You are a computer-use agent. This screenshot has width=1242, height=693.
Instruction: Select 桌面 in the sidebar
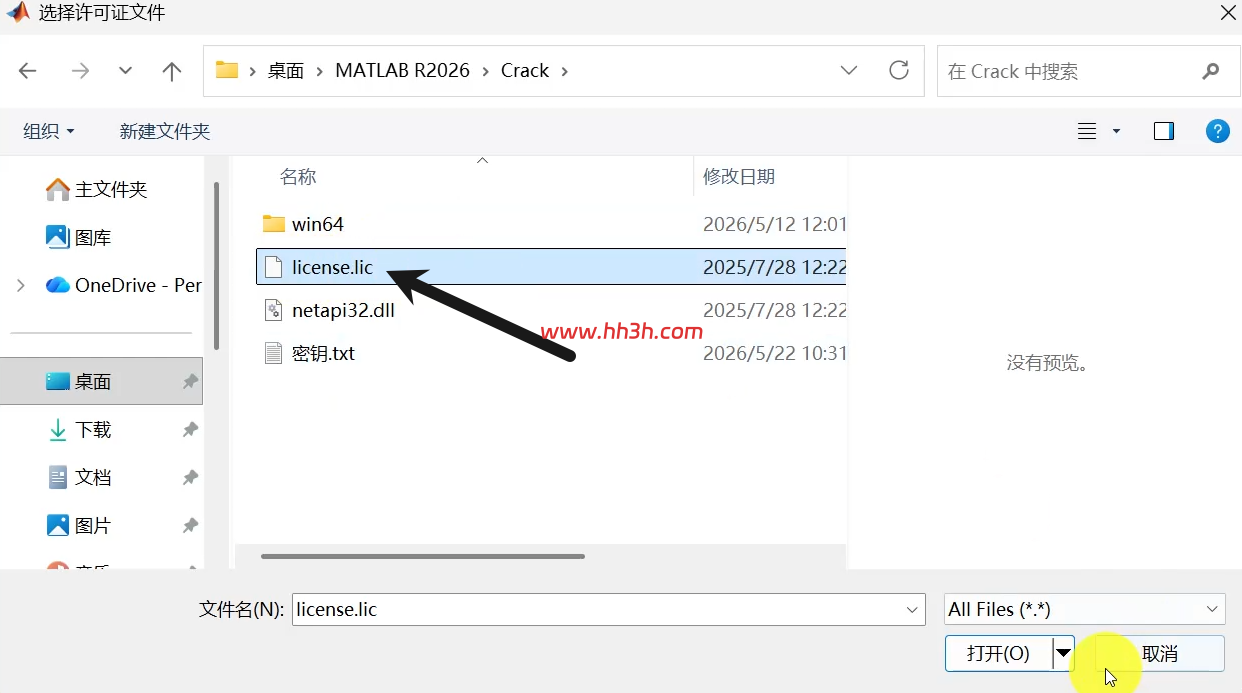pyautogui.click(x=101, y=381)
